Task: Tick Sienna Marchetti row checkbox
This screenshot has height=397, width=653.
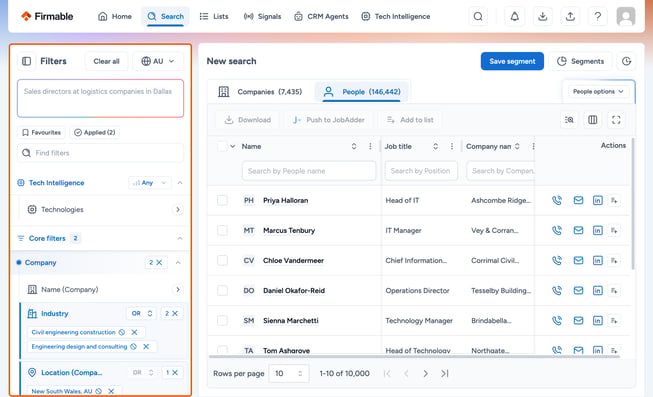Action: (x=222, y=320)
